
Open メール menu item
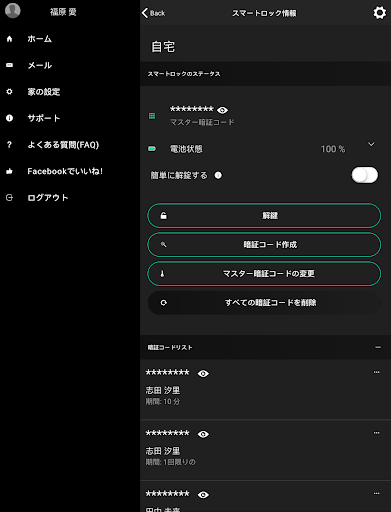[x=40, y=65]
